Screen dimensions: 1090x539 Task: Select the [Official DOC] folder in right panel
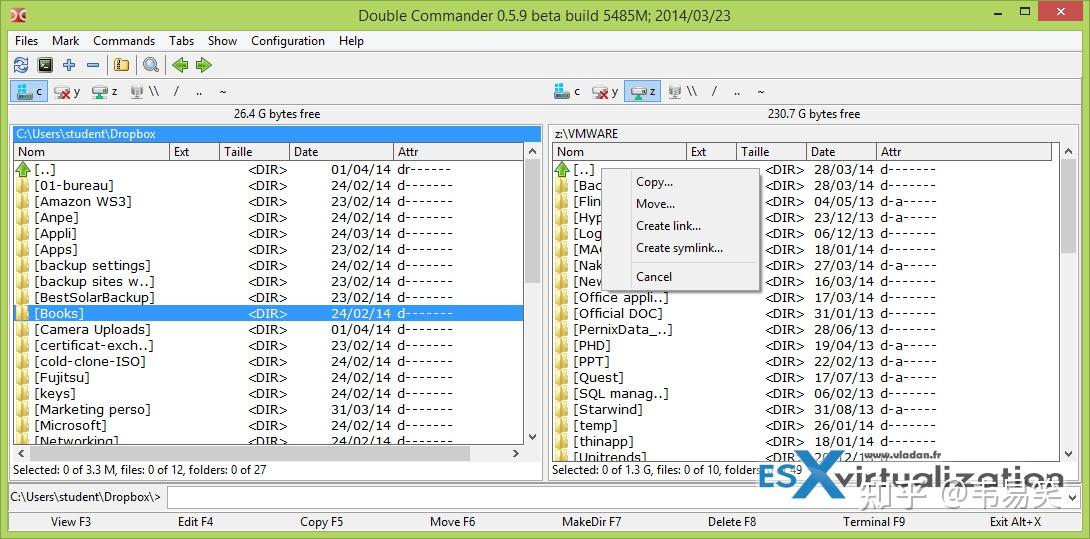pyautogui.click(x=806, y=314)
